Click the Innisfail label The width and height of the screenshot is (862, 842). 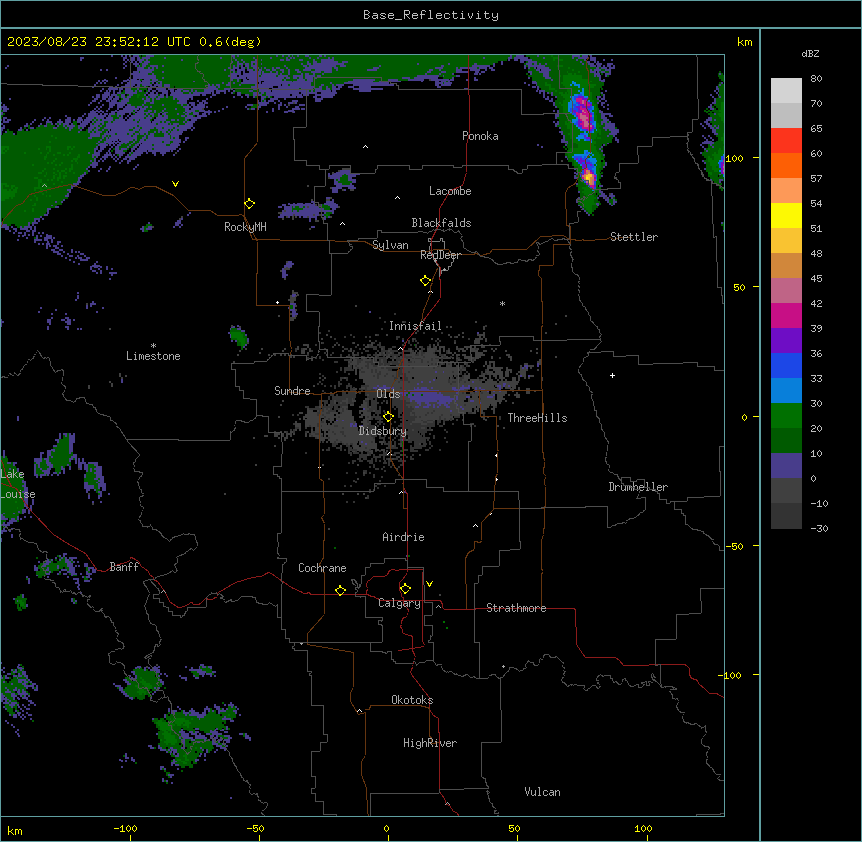pyautogui.click(x=415, y=326)
